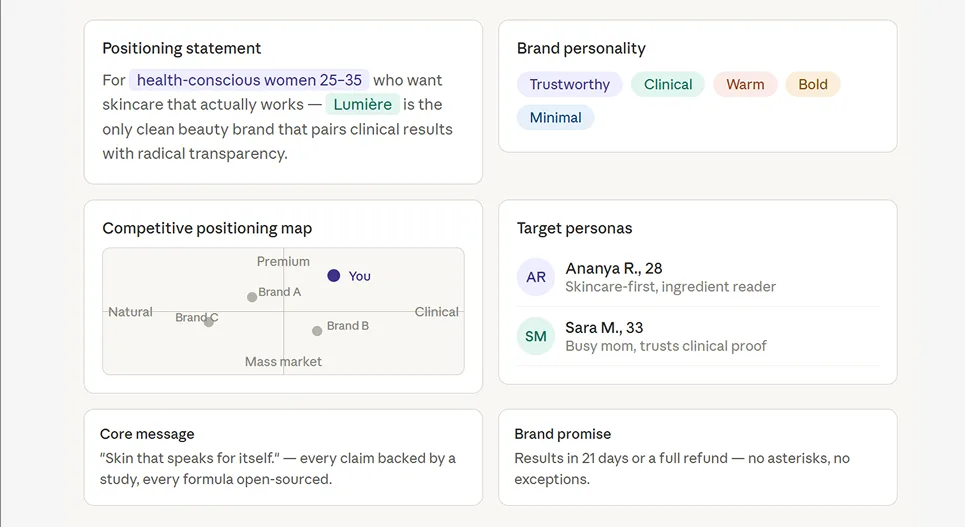Open the Ananya R., 28 persona row

coord(697,277)
